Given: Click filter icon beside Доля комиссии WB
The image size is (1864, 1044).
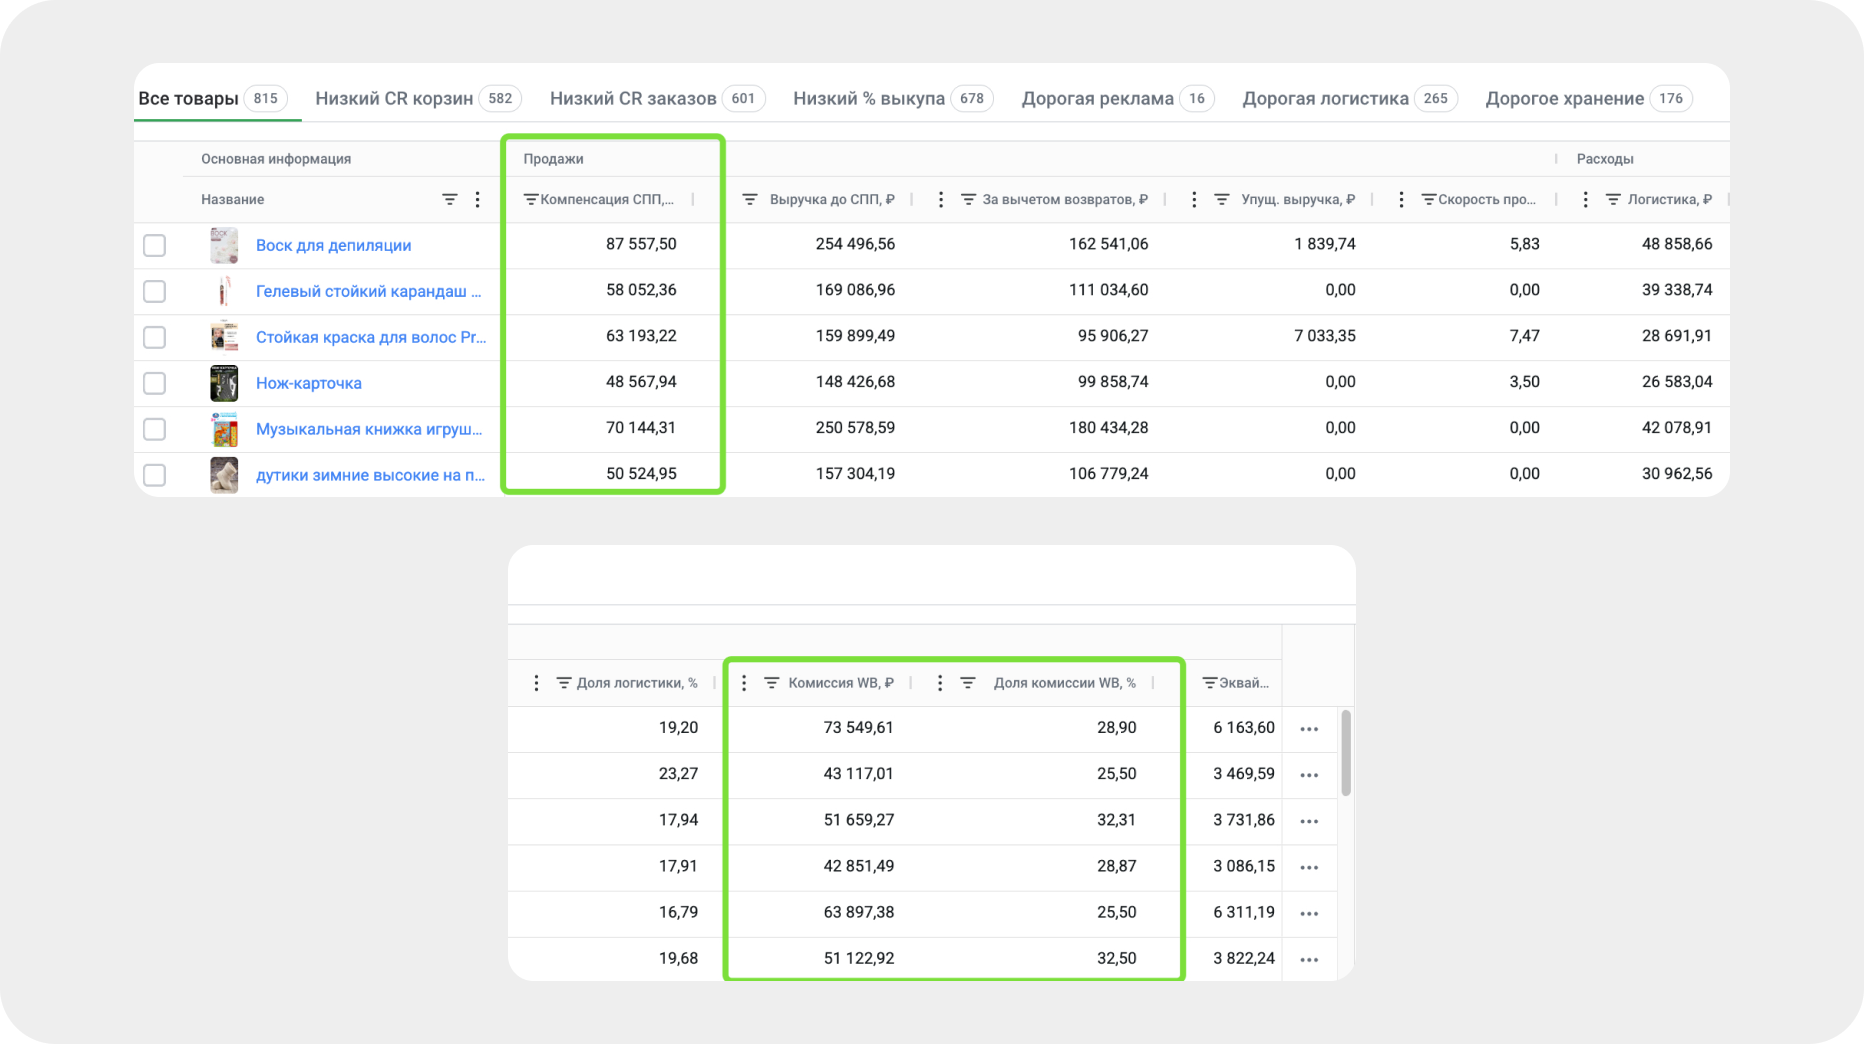Looking at the screenshot, I should 968,683.
